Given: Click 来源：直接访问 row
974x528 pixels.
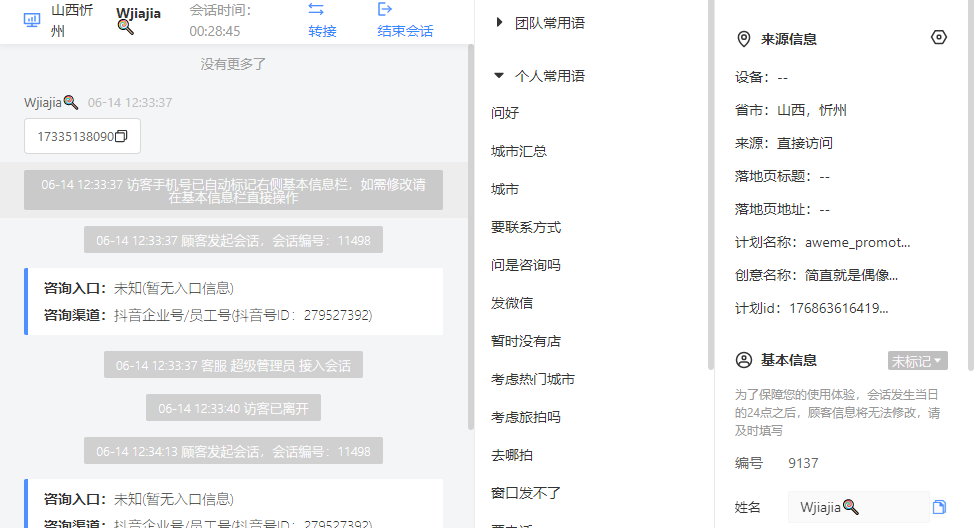Looking at the screenshot, I should 784,143.
